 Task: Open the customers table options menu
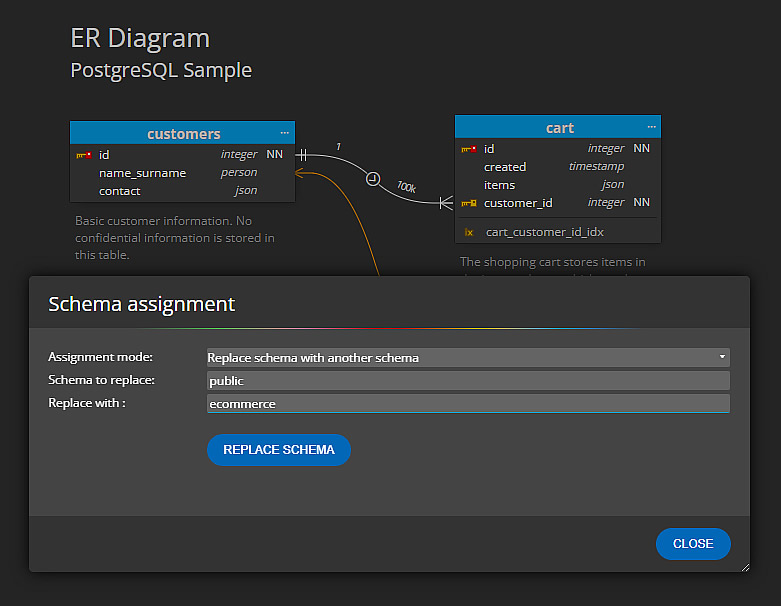pos(284,133)
